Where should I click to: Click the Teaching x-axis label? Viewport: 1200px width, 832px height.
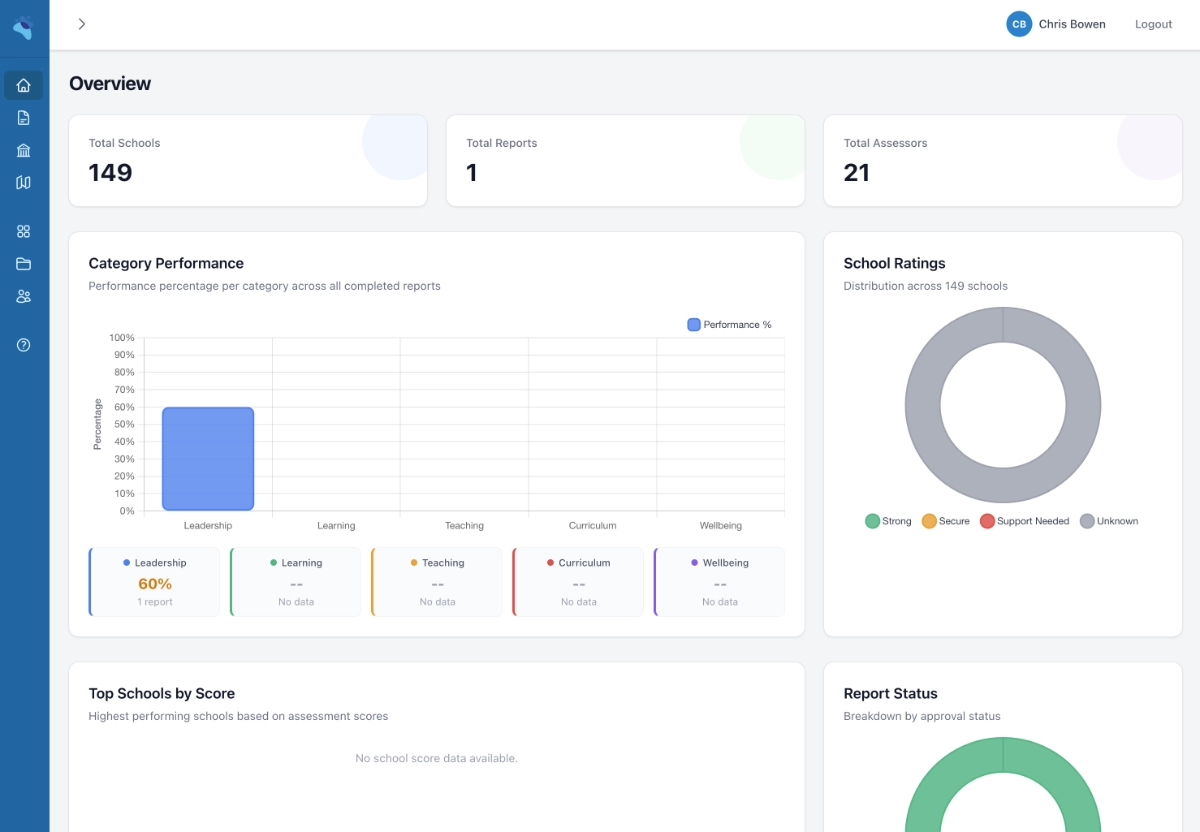[464, 526]
